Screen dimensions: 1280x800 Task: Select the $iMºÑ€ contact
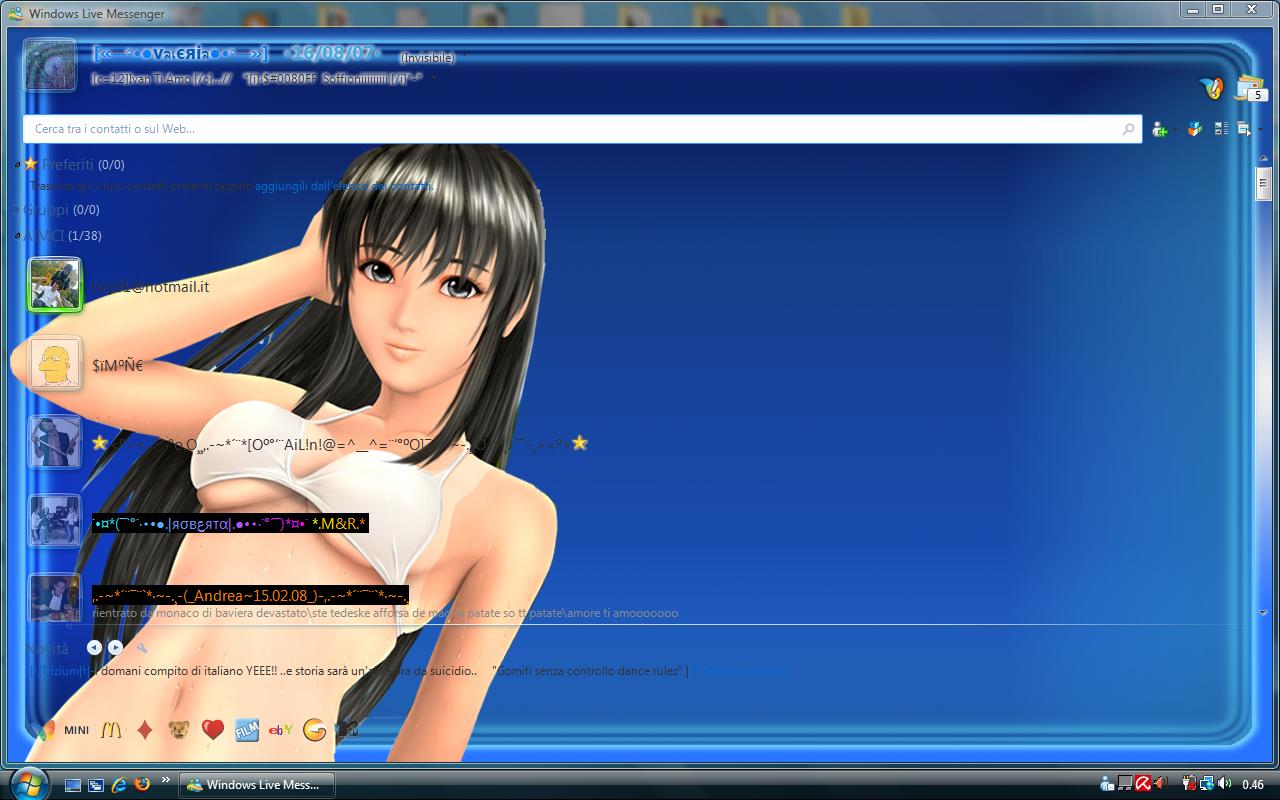click(x=117, y=366)
